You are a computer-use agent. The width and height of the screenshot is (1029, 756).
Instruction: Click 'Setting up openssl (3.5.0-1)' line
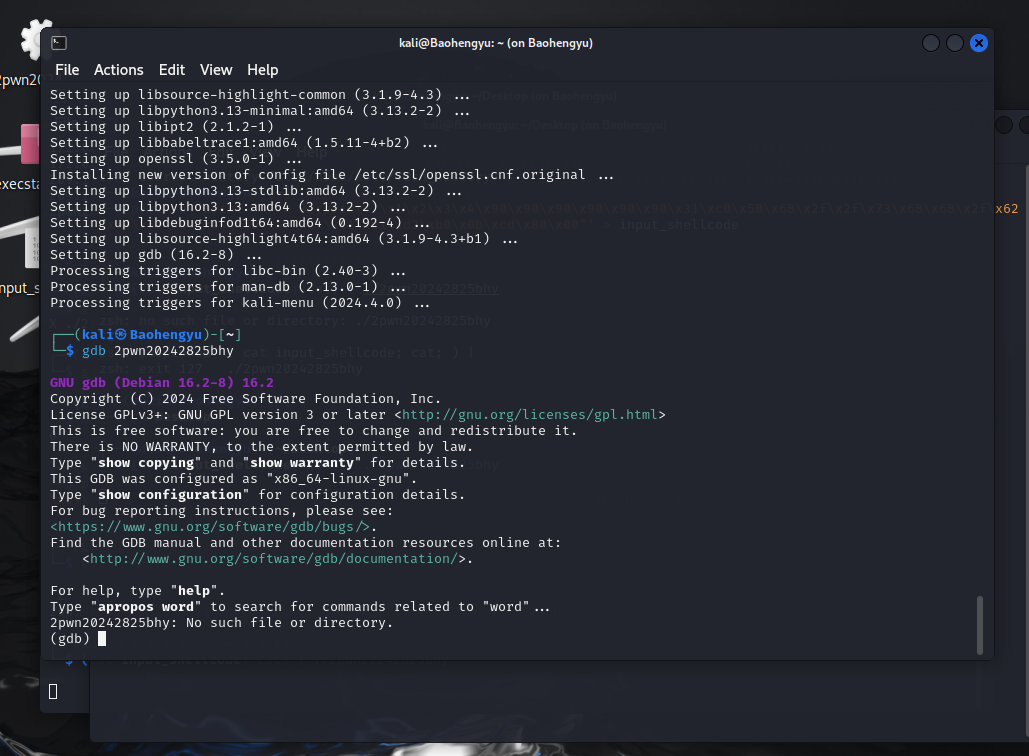tap(176, 159)
